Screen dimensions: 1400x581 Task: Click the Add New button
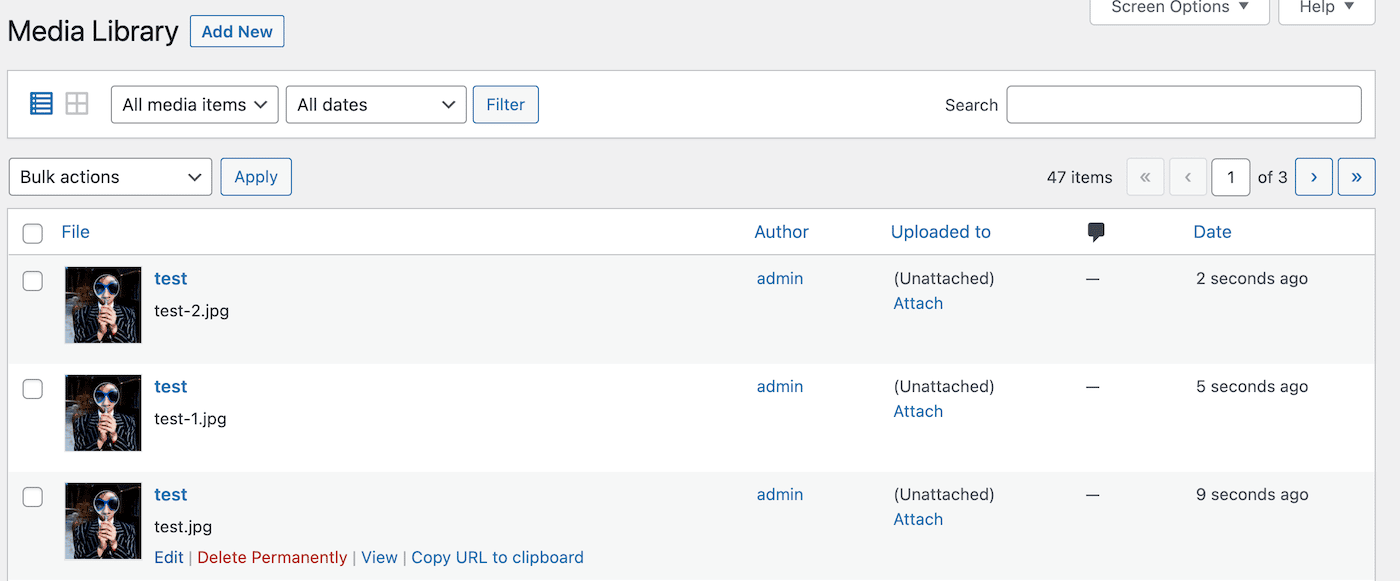pyautogui.click(x=237, y=32)
